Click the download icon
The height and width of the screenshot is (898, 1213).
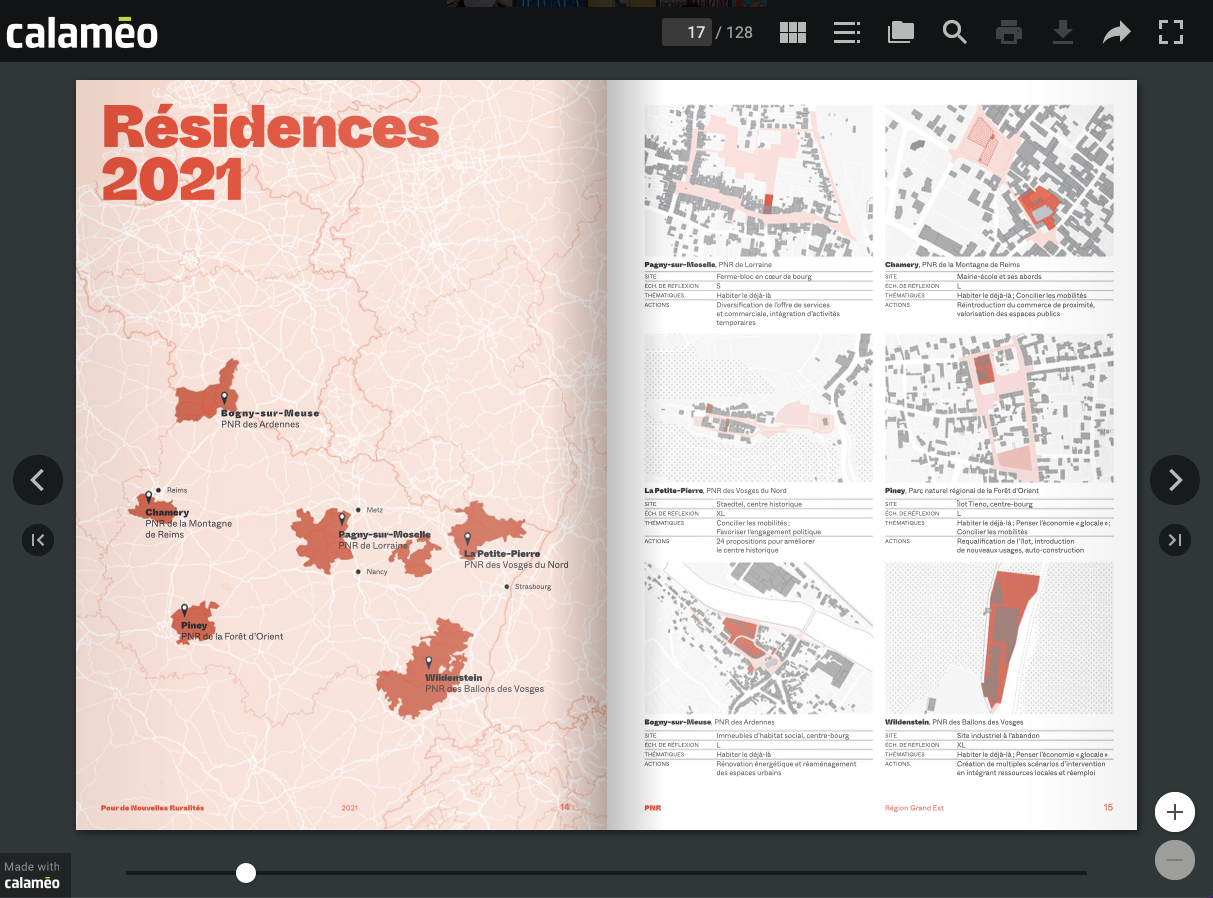[x=1063, y=32]
